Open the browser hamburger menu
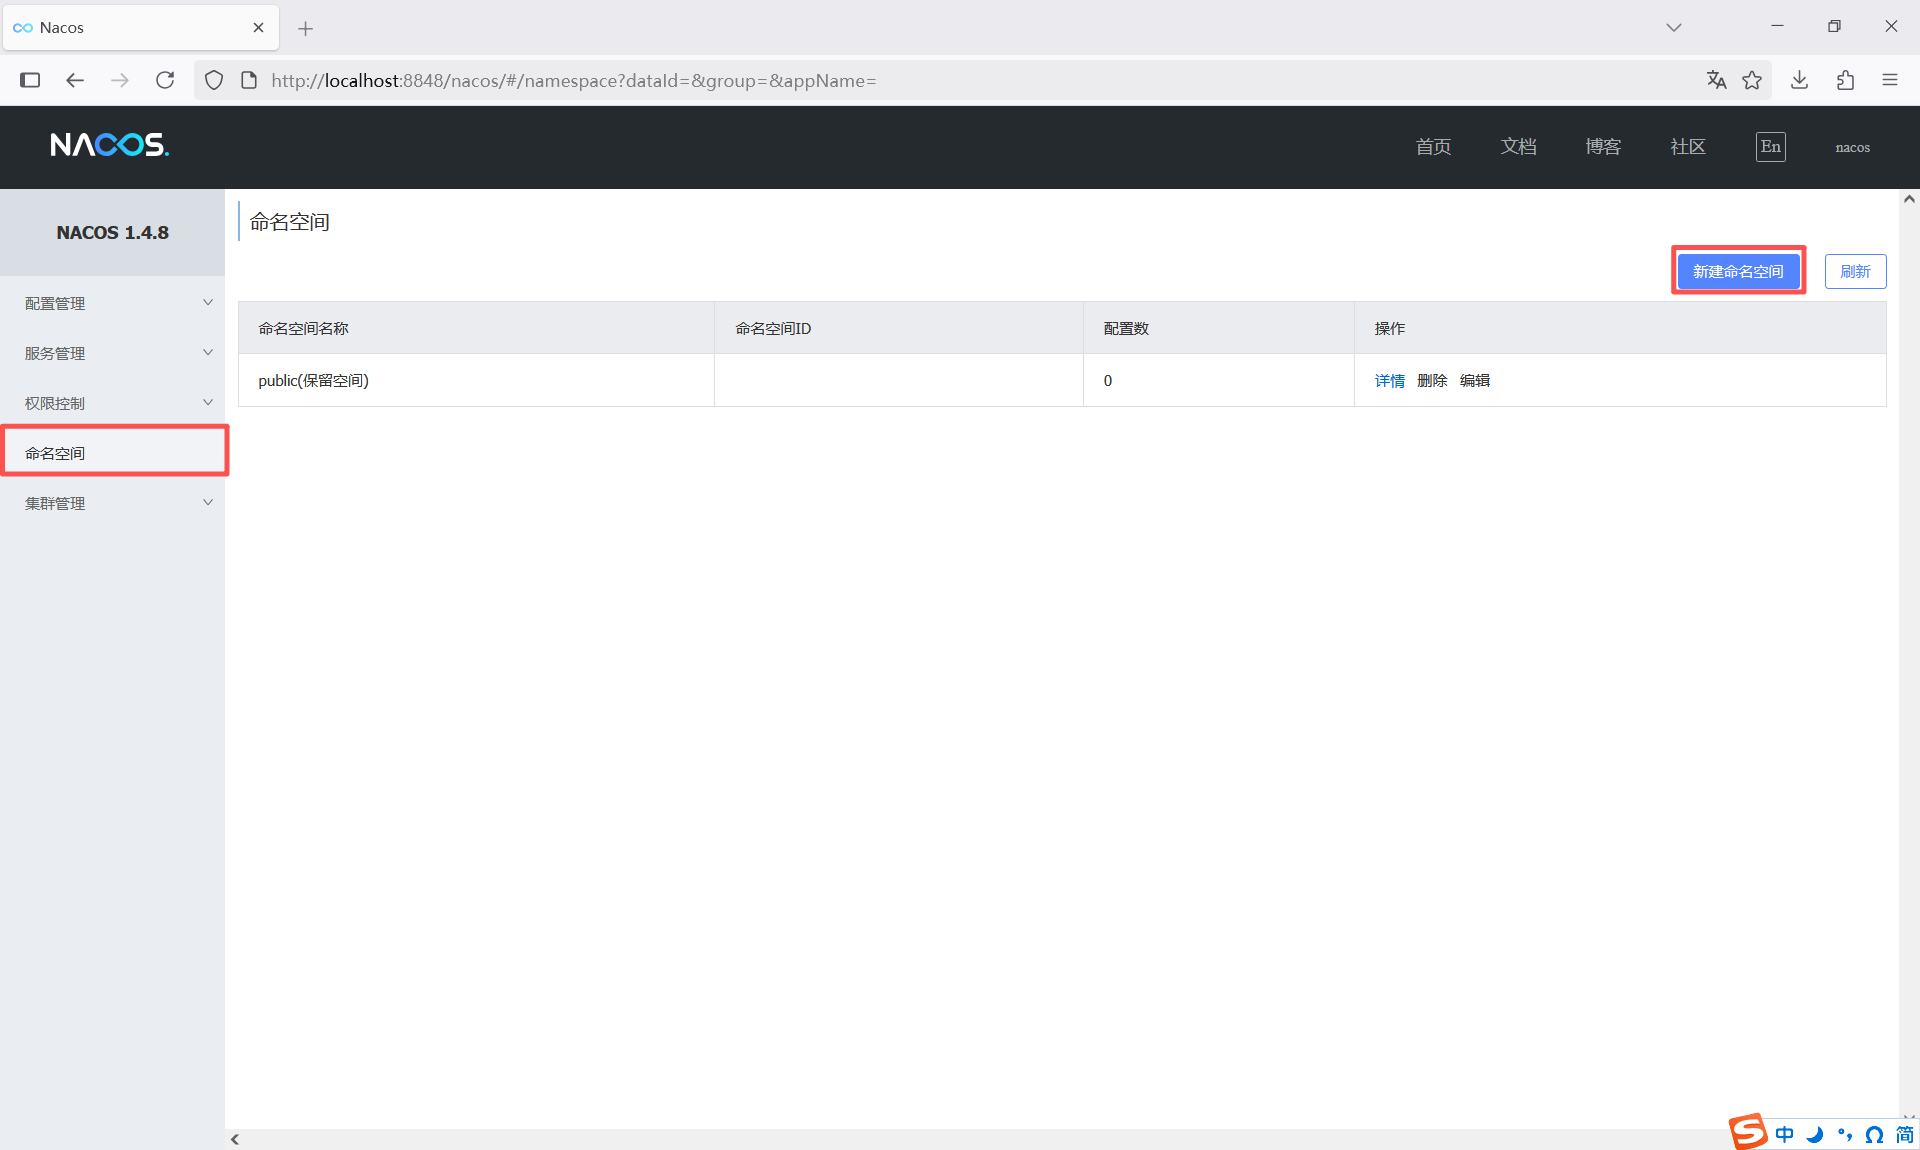 point(1889,80)
